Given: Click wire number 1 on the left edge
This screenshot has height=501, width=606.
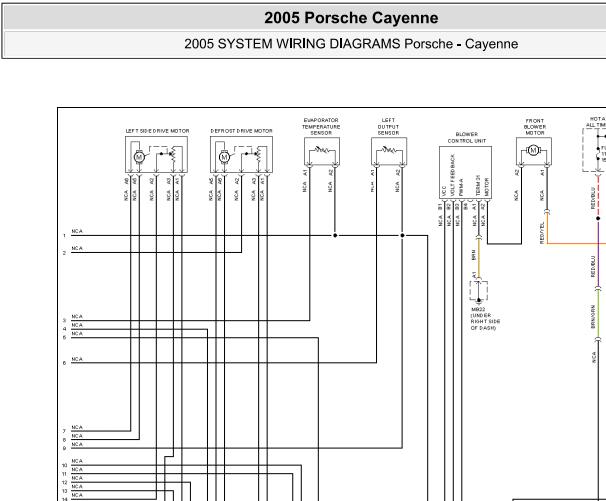Looking at the screenshot, I should tap(64, 235).
